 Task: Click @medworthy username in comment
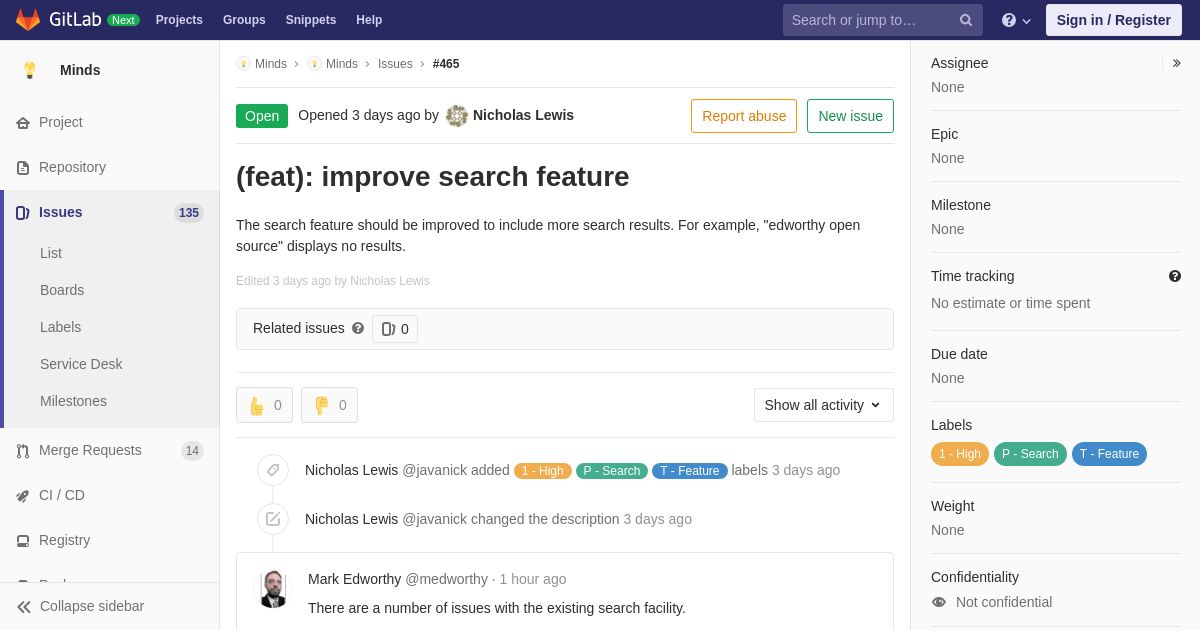[447, 579]
